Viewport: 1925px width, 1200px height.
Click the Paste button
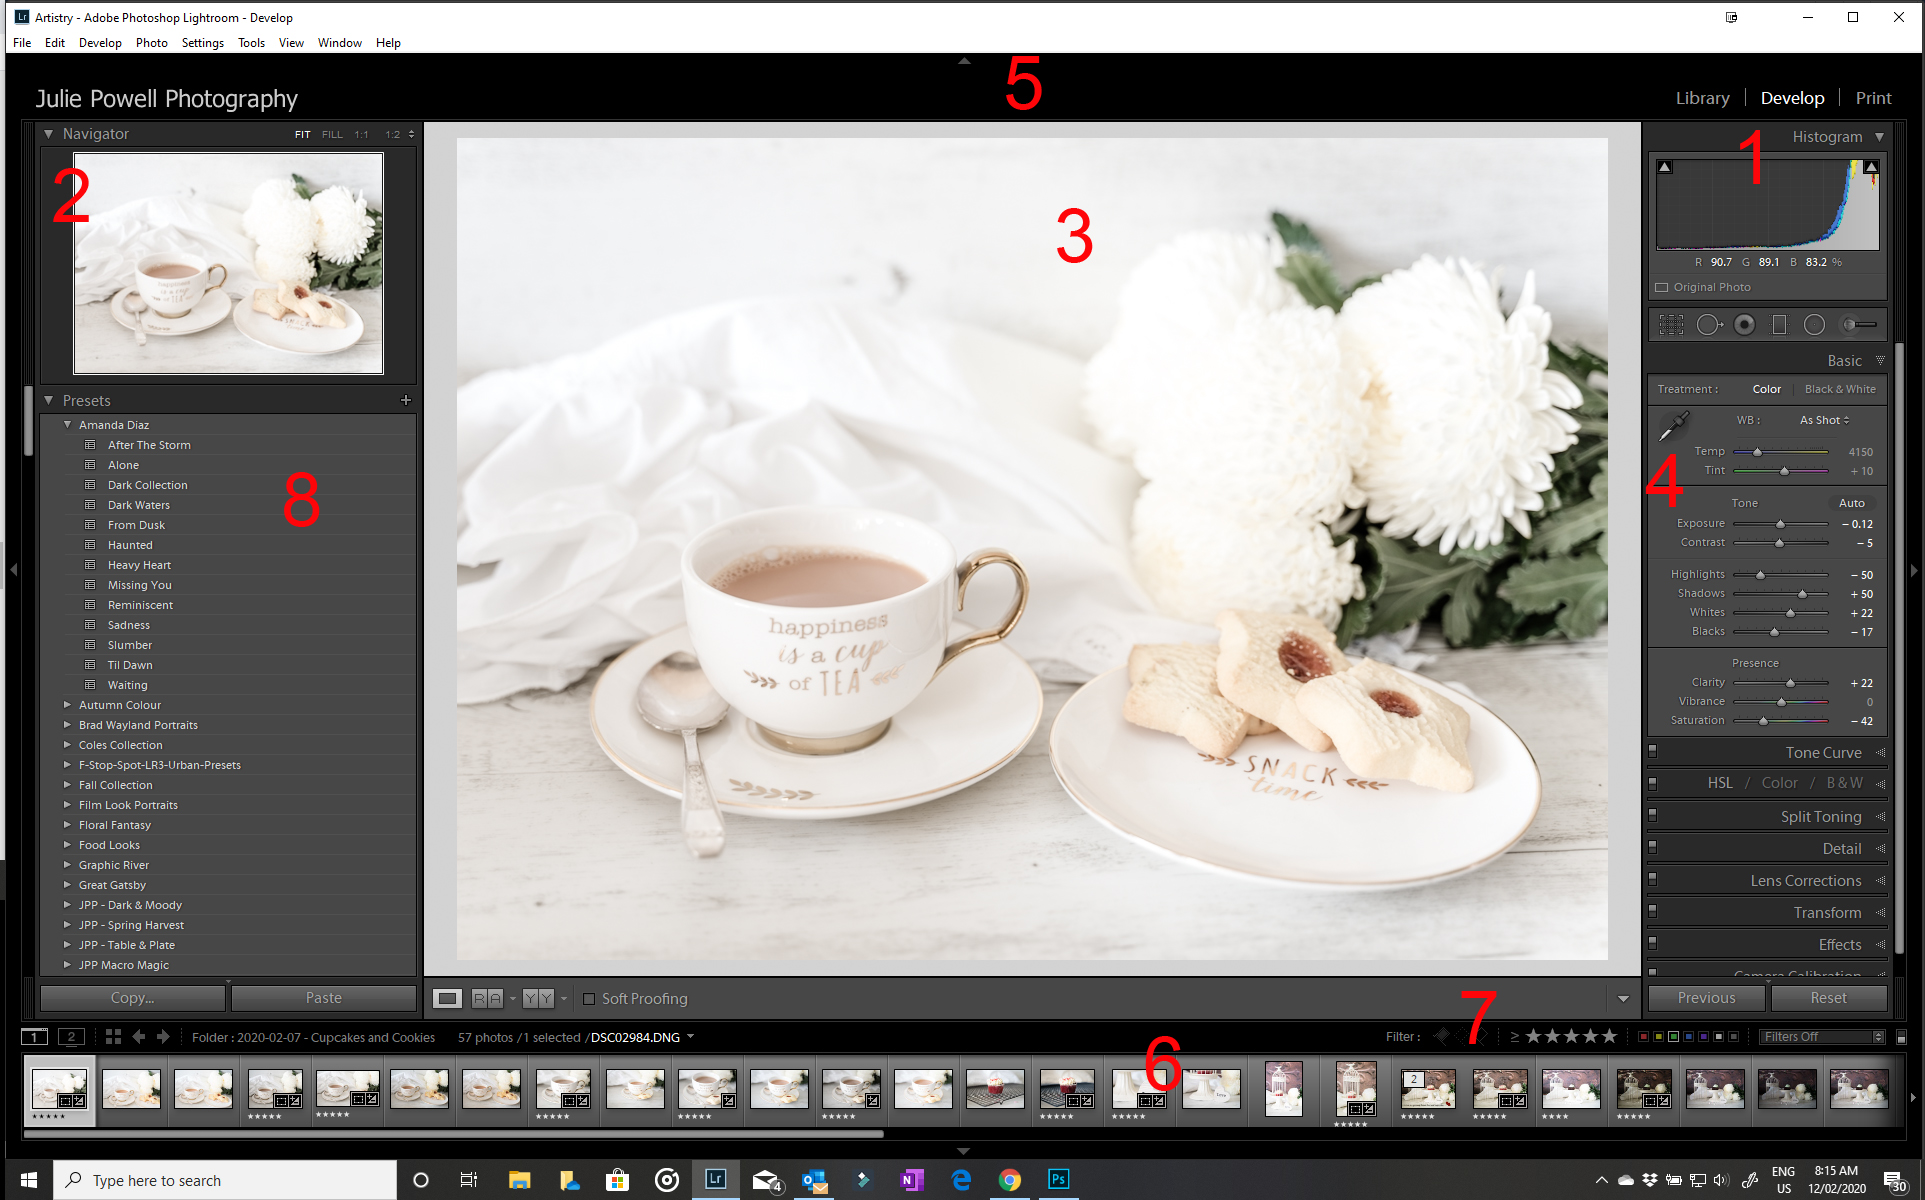324,998
